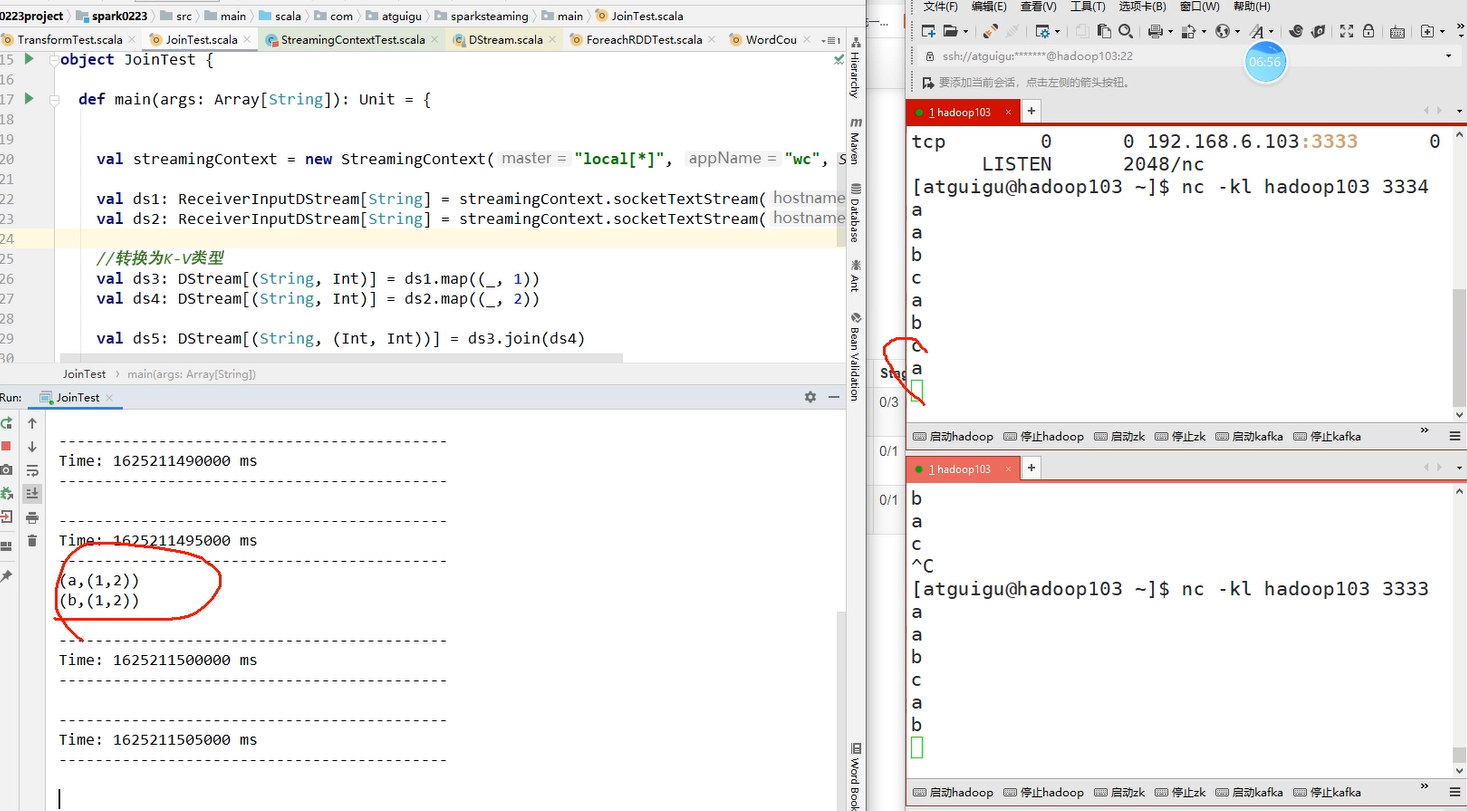The width and height of the screenshot is (1467, 811).
Task: Open the tab list dropdown of upper Xshell pane
Action: 1458,111
